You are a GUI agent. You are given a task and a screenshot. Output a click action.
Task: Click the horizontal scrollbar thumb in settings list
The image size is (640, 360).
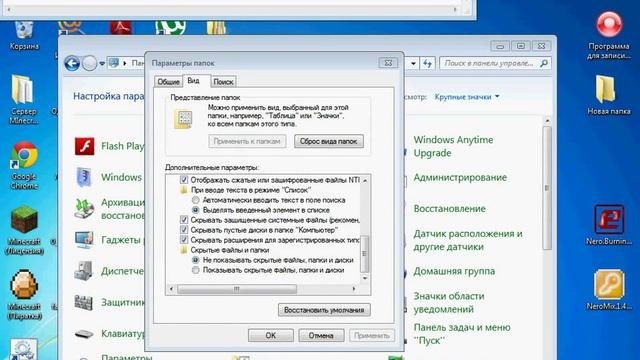tap(237, 289)
